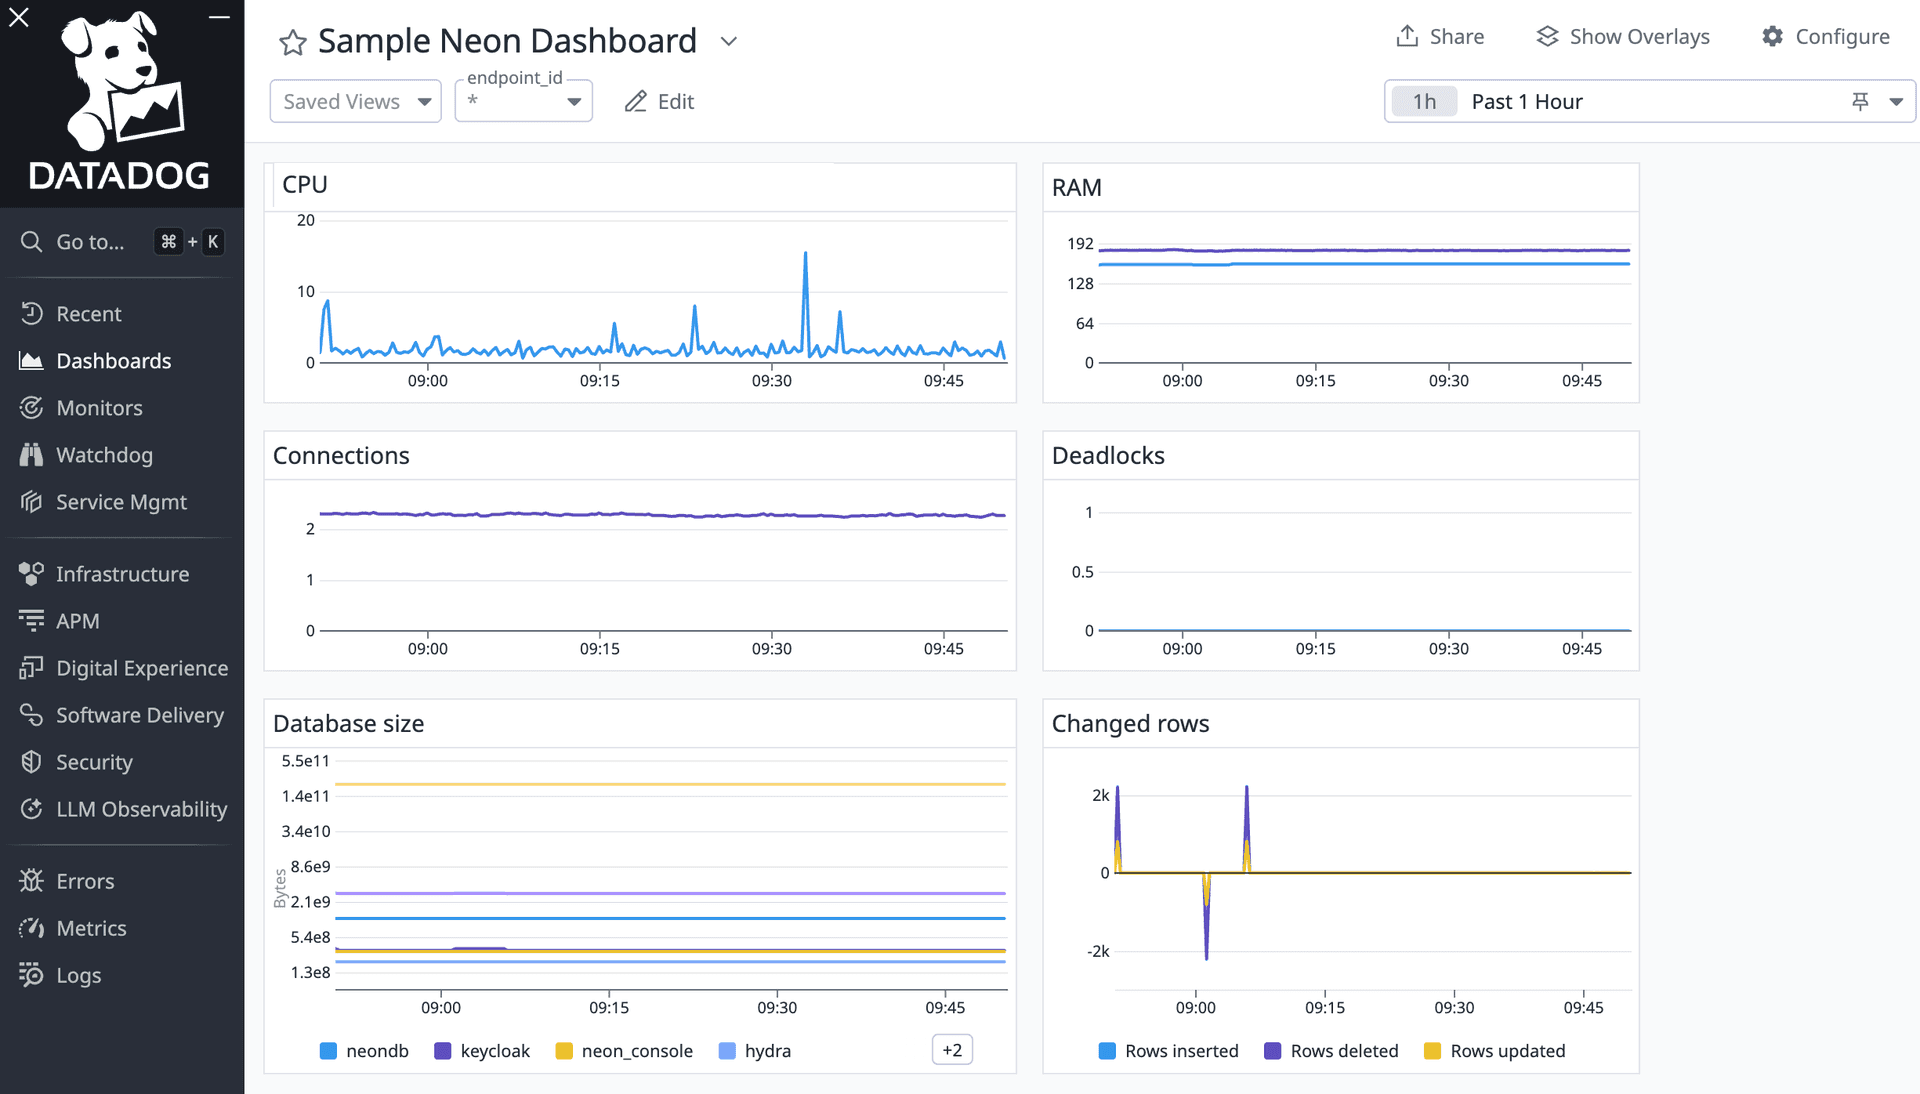
Task: Select the Logs icon in the sidebar
Action: 31,975
